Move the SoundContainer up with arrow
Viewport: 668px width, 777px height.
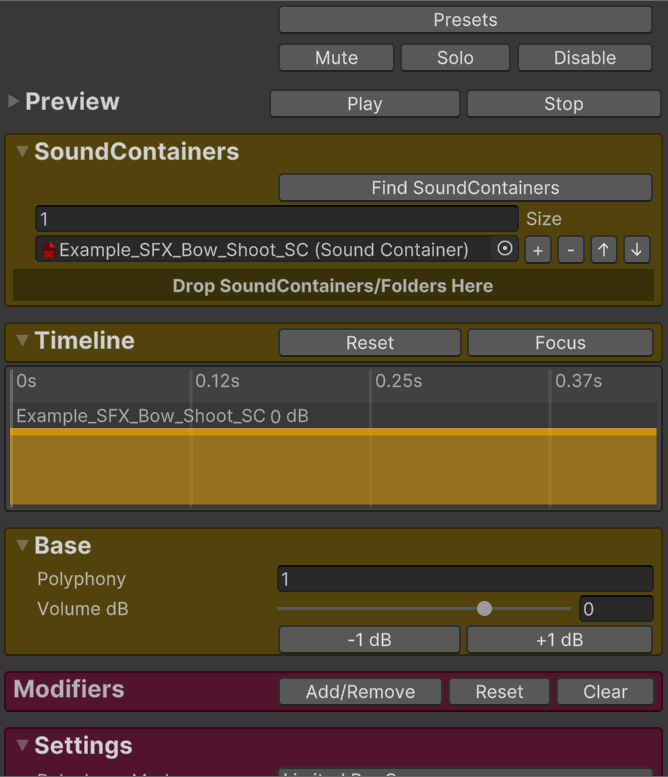tap(603, 250)
